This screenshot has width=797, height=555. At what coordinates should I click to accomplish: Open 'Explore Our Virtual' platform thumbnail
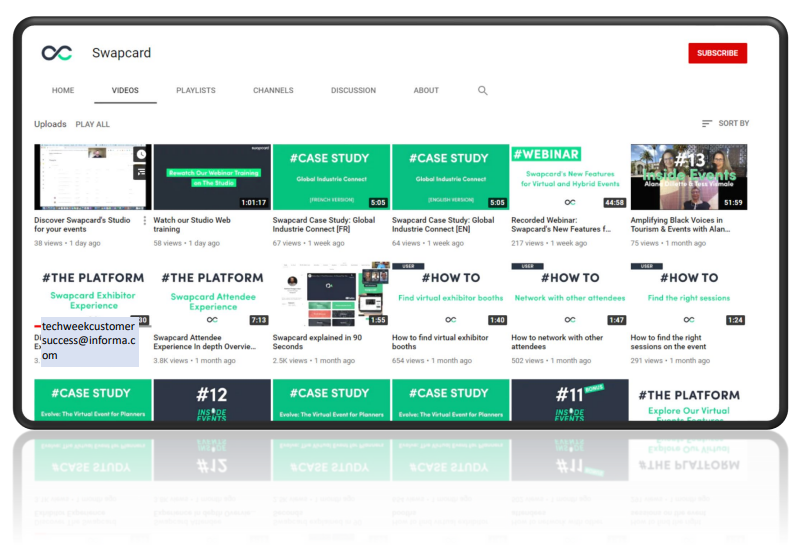coord(689,400)
